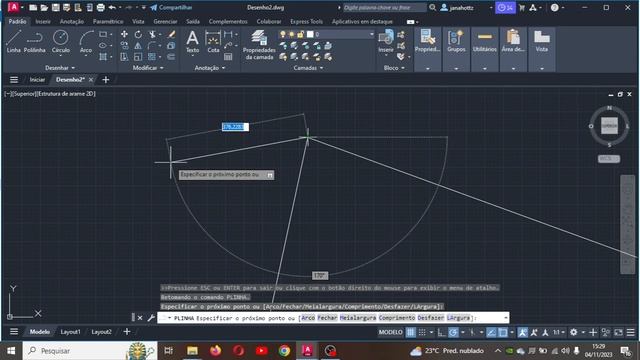Screen dimensions: 640x360
Task: Click the Hatch tool icon
Action: click(103, 57)
